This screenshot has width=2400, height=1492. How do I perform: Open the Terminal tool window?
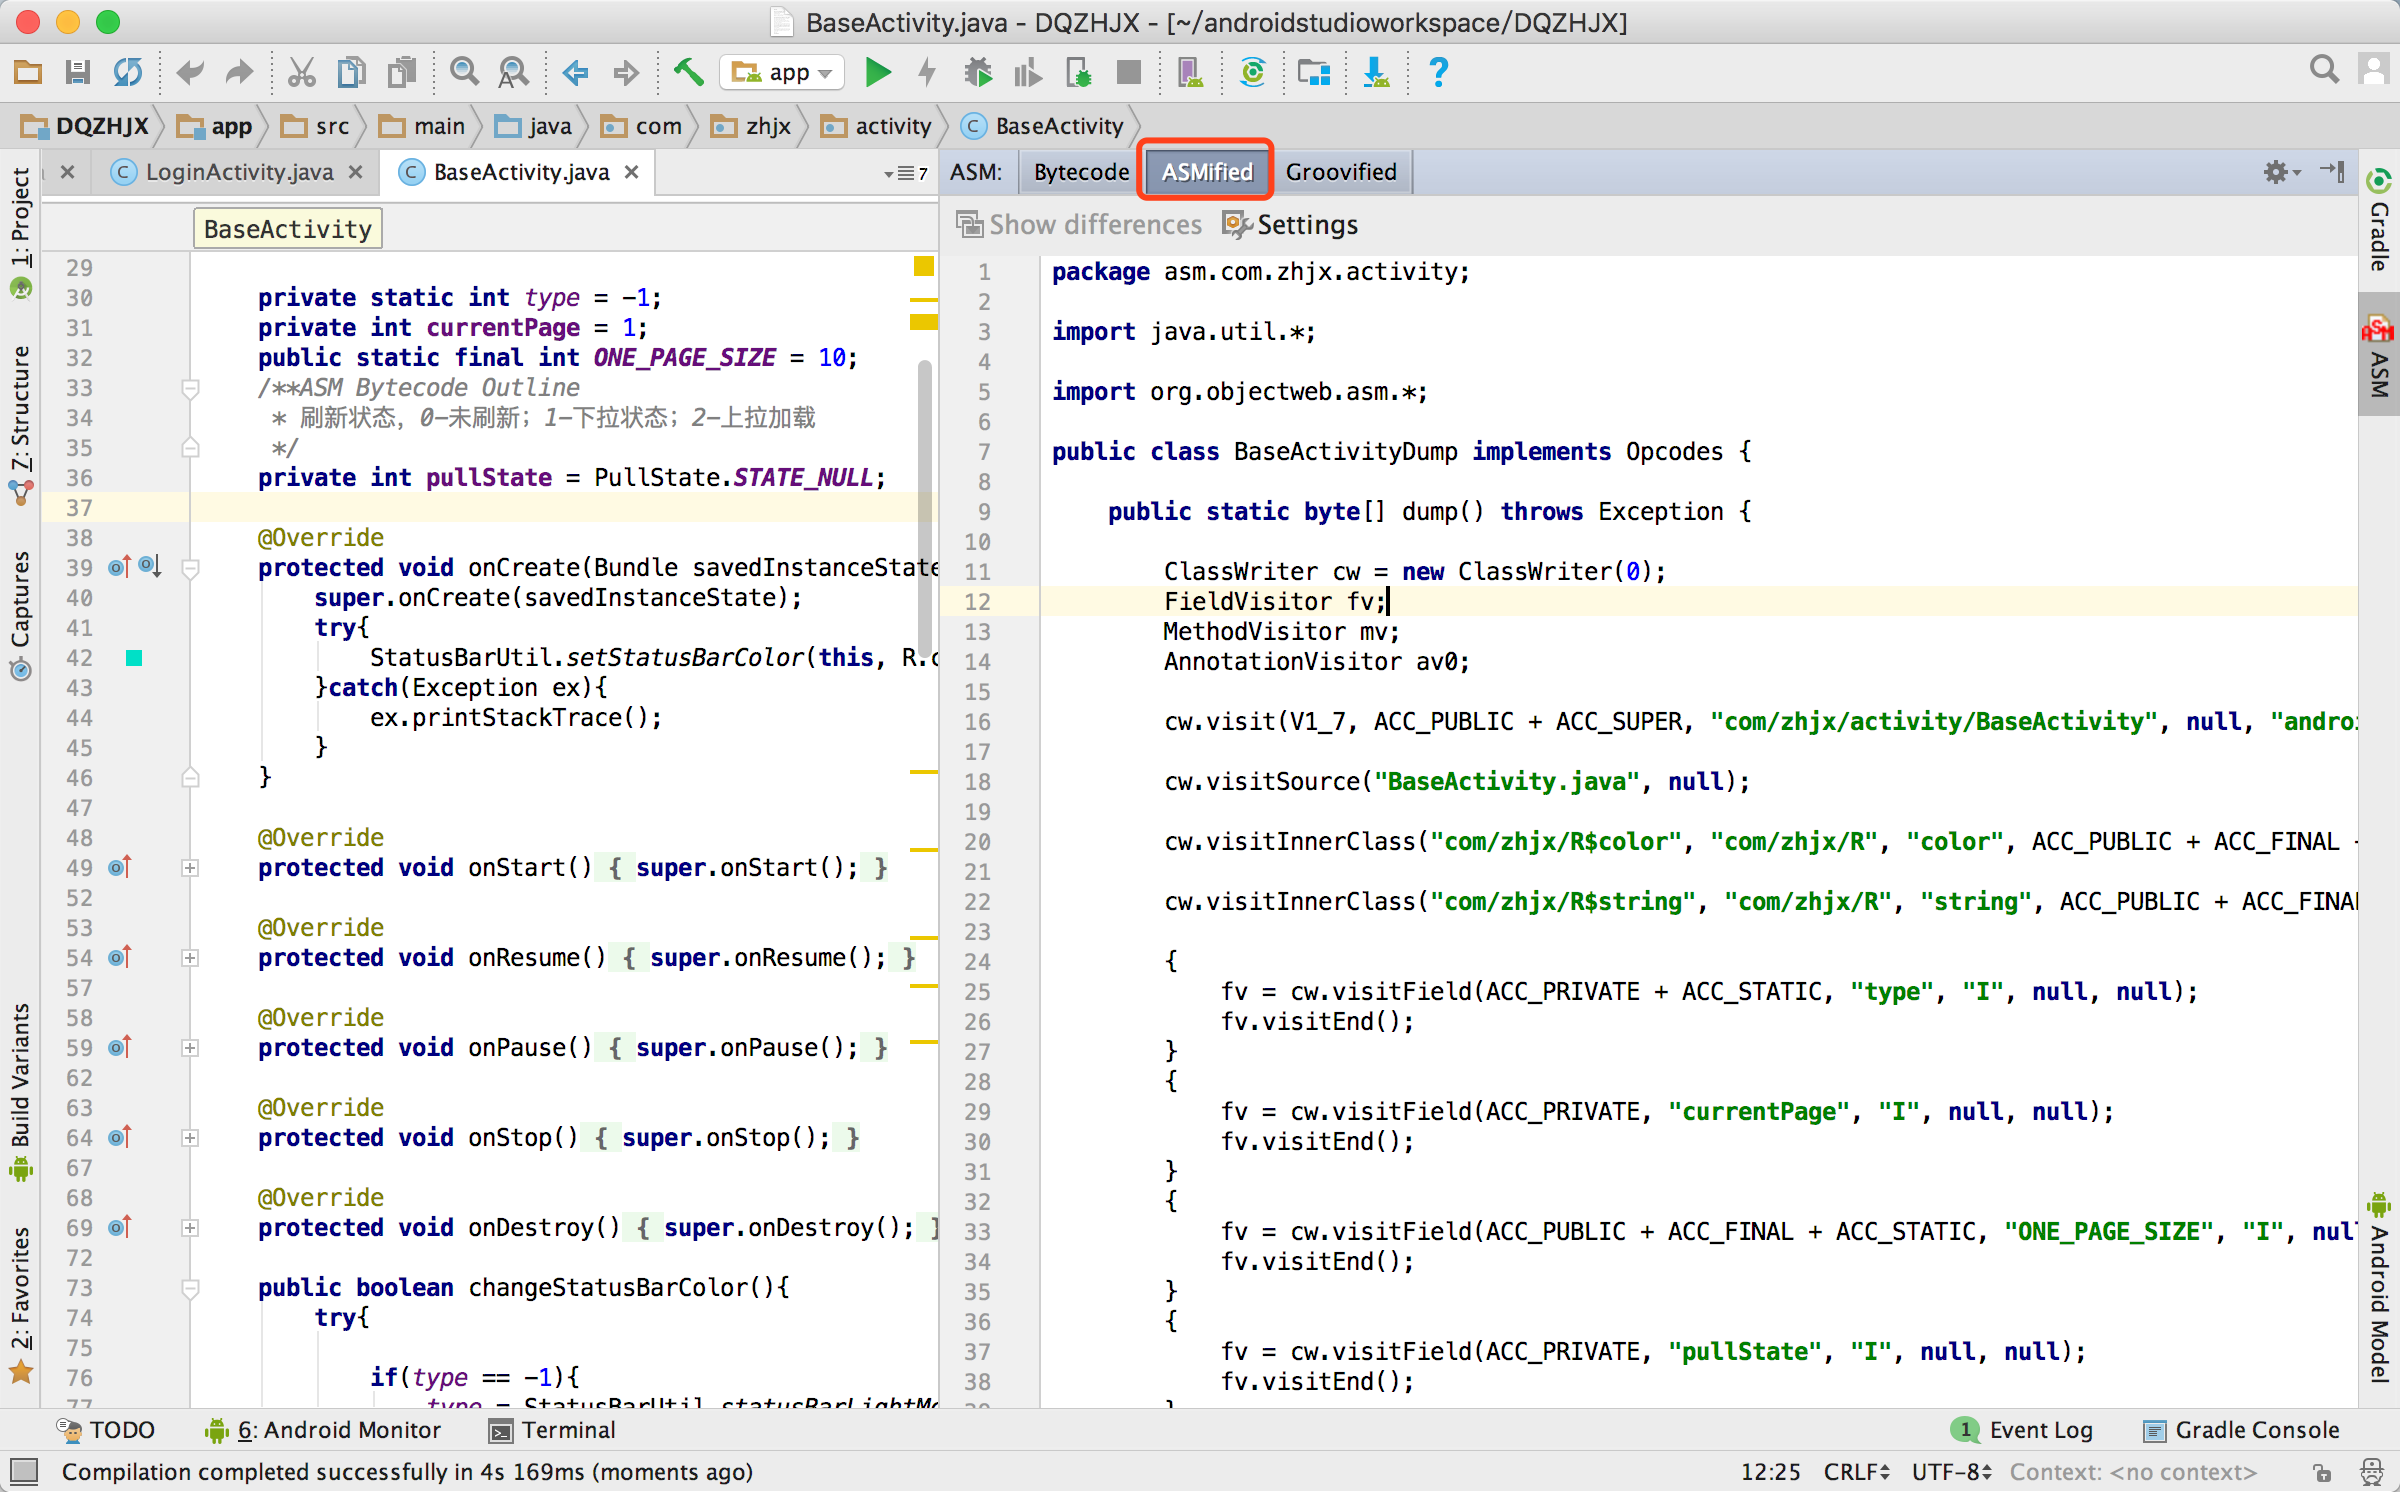552,1430
